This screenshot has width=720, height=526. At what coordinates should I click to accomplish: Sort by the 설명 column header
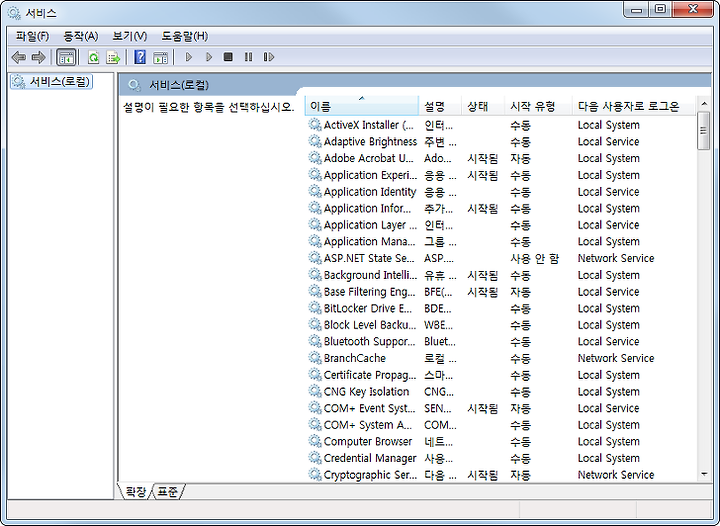[440, 106]
